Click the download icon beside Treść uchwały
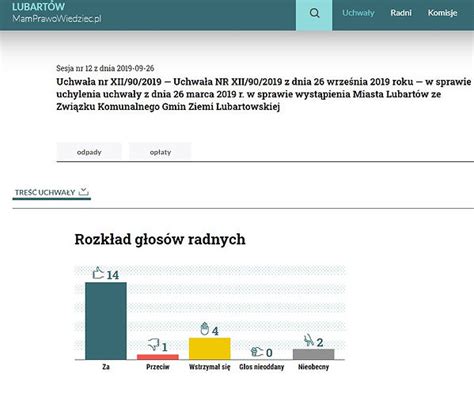474x401 pixels. tap(84, 192)
